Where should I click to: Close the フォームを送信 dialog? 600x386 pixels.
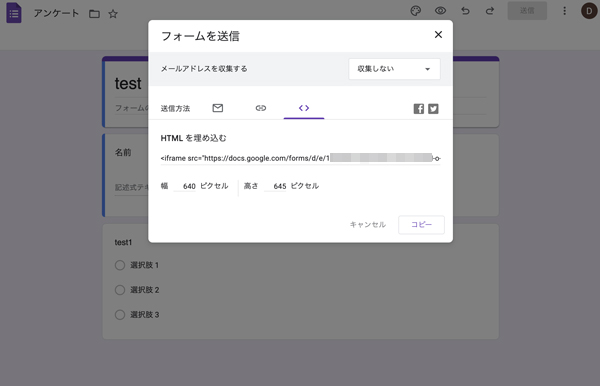pos(439,34)
